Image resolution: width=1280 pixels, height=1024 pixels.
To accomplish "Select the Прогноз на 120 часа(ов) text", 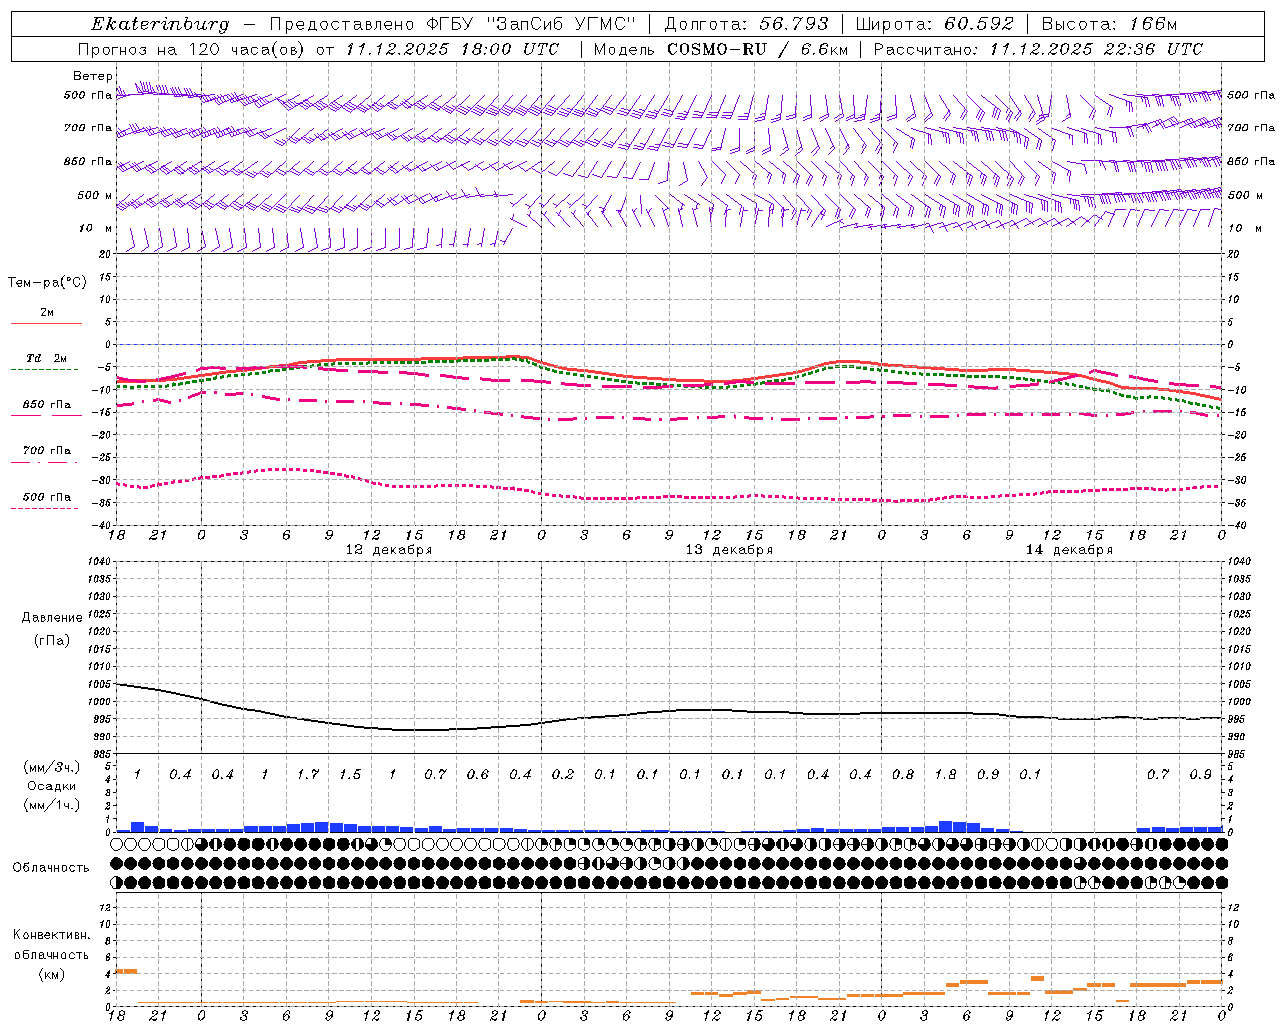I will coord(193,49).
